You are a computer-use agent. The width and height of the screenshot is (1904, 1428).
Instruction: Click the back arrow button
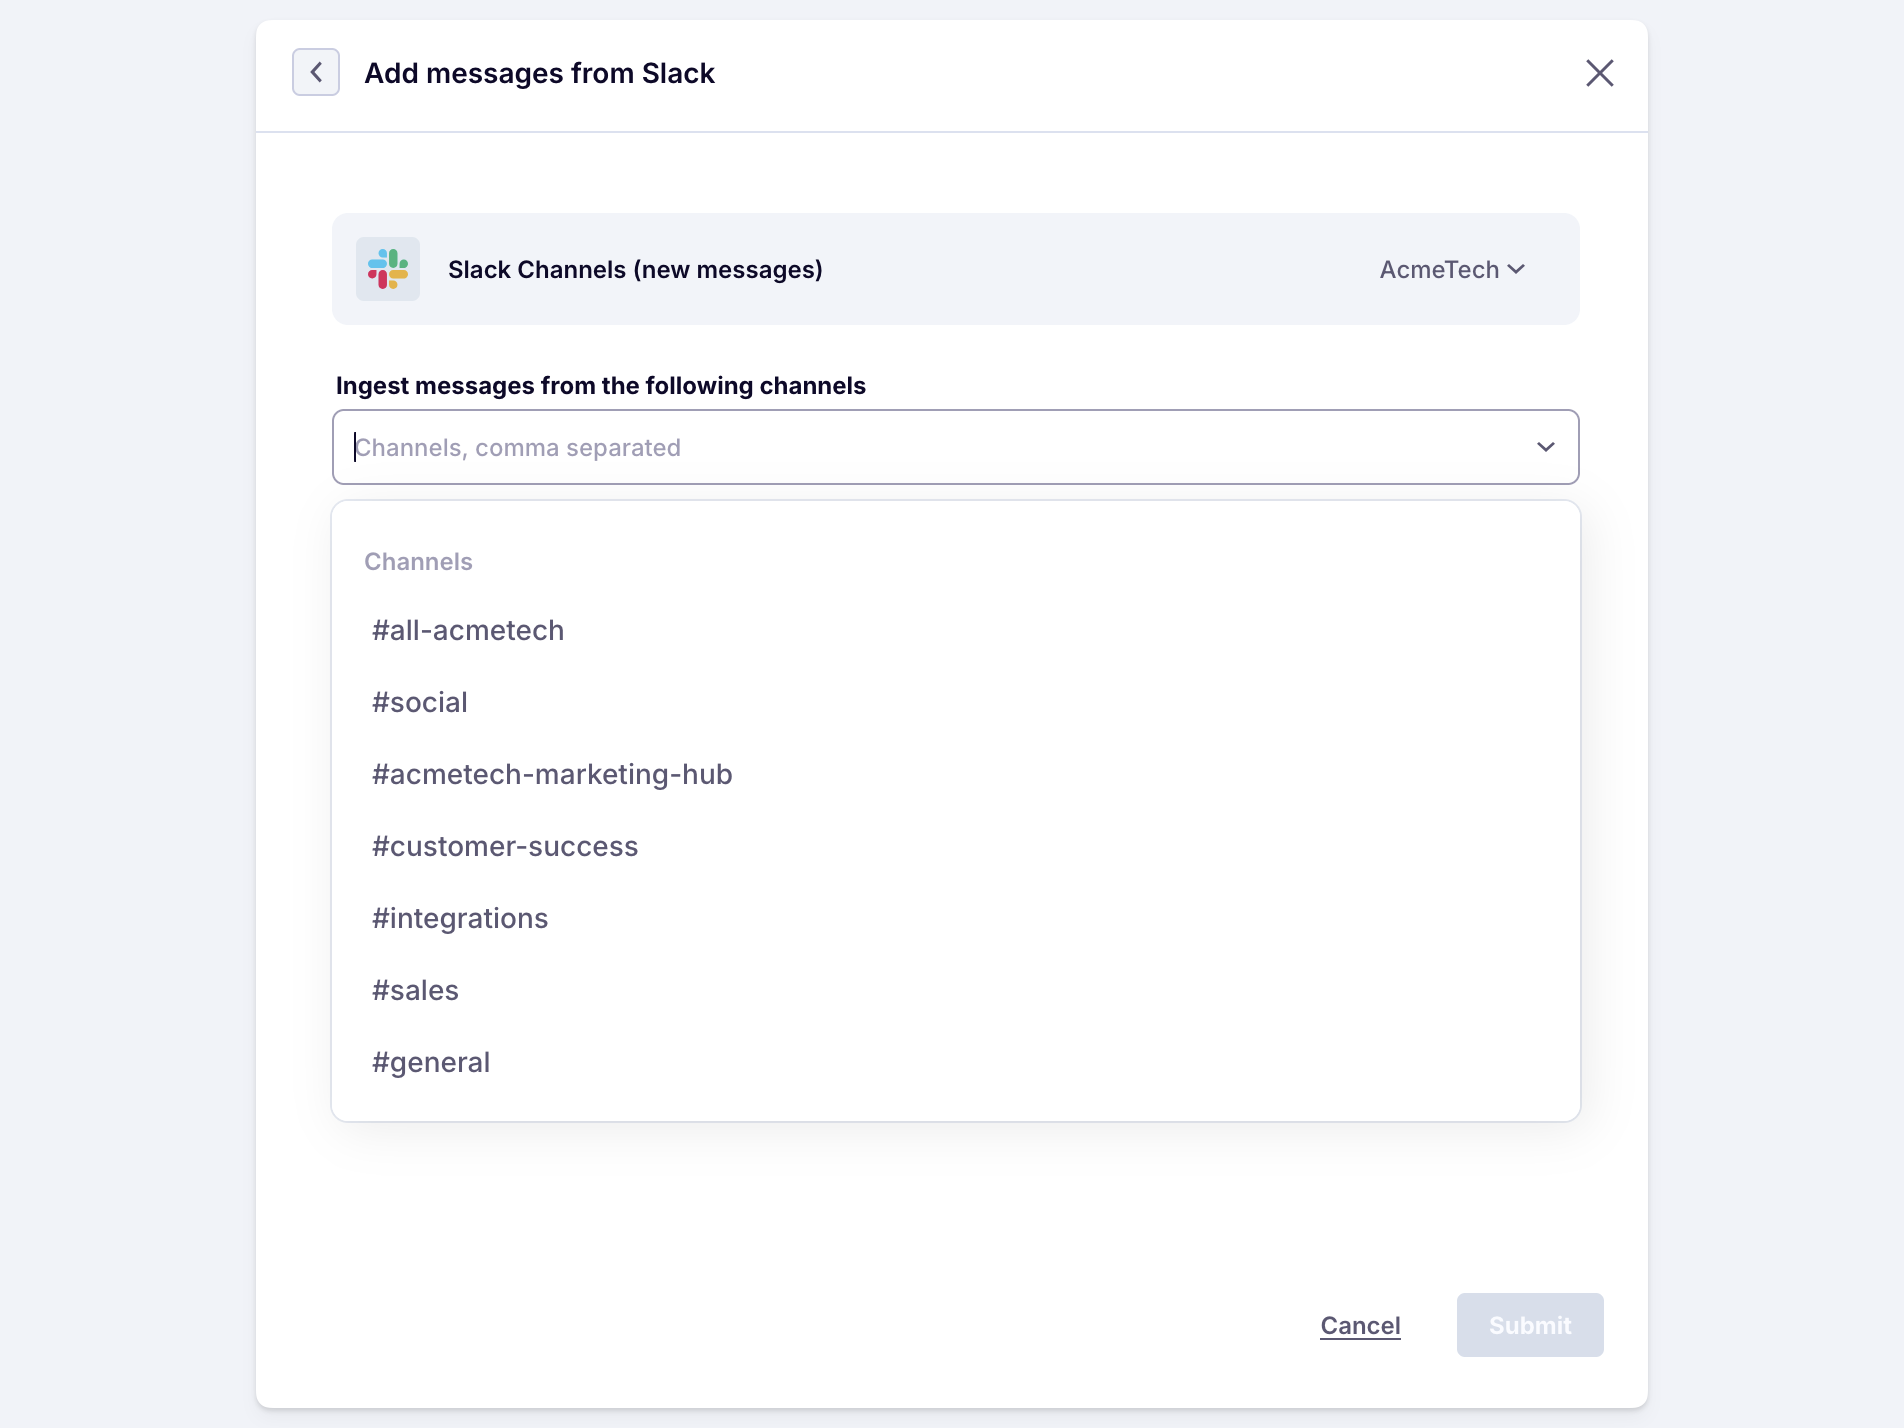(316, 72)
